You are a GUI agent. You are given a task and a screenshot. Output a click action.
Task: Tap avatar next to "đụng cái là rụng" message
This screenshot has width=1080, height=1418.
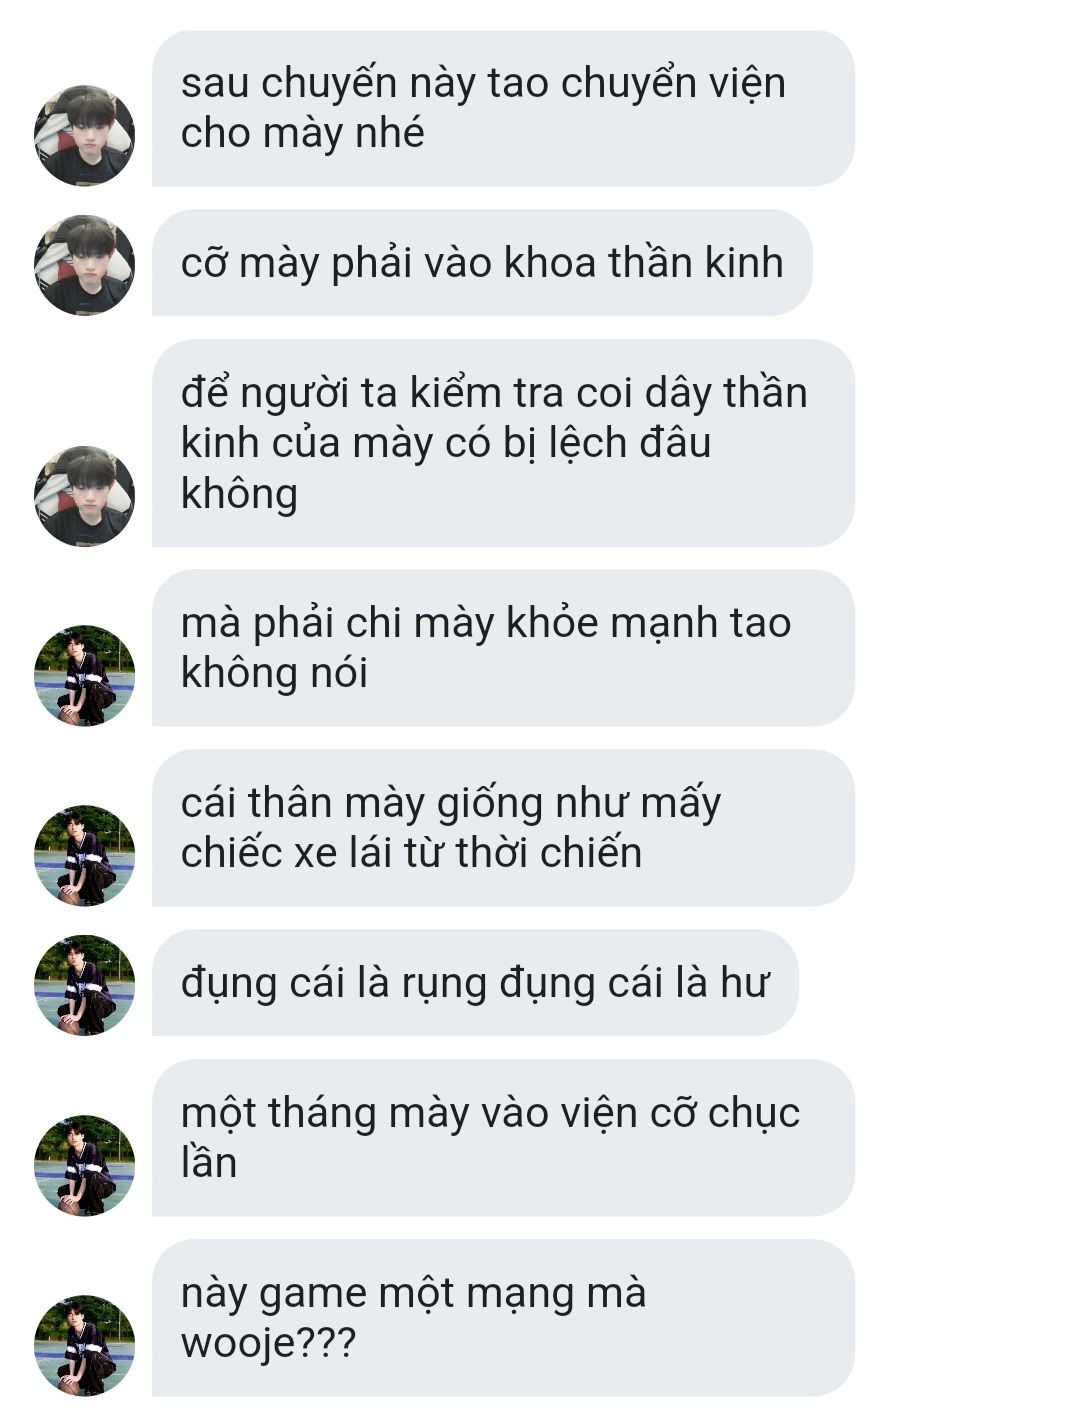pos(84,985)
